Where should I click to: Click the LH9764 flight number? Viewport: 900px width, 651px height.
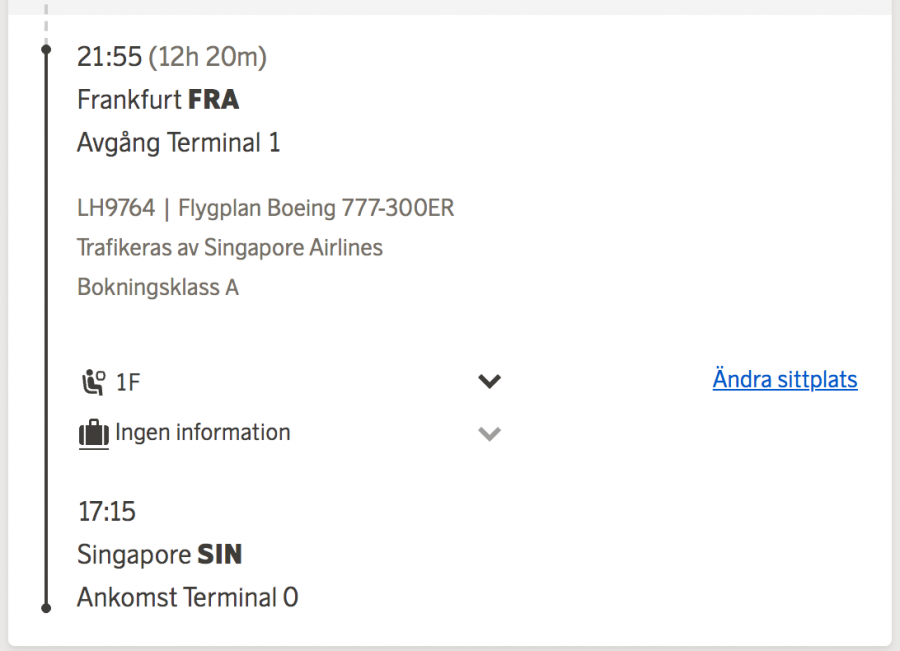(116, 208)
